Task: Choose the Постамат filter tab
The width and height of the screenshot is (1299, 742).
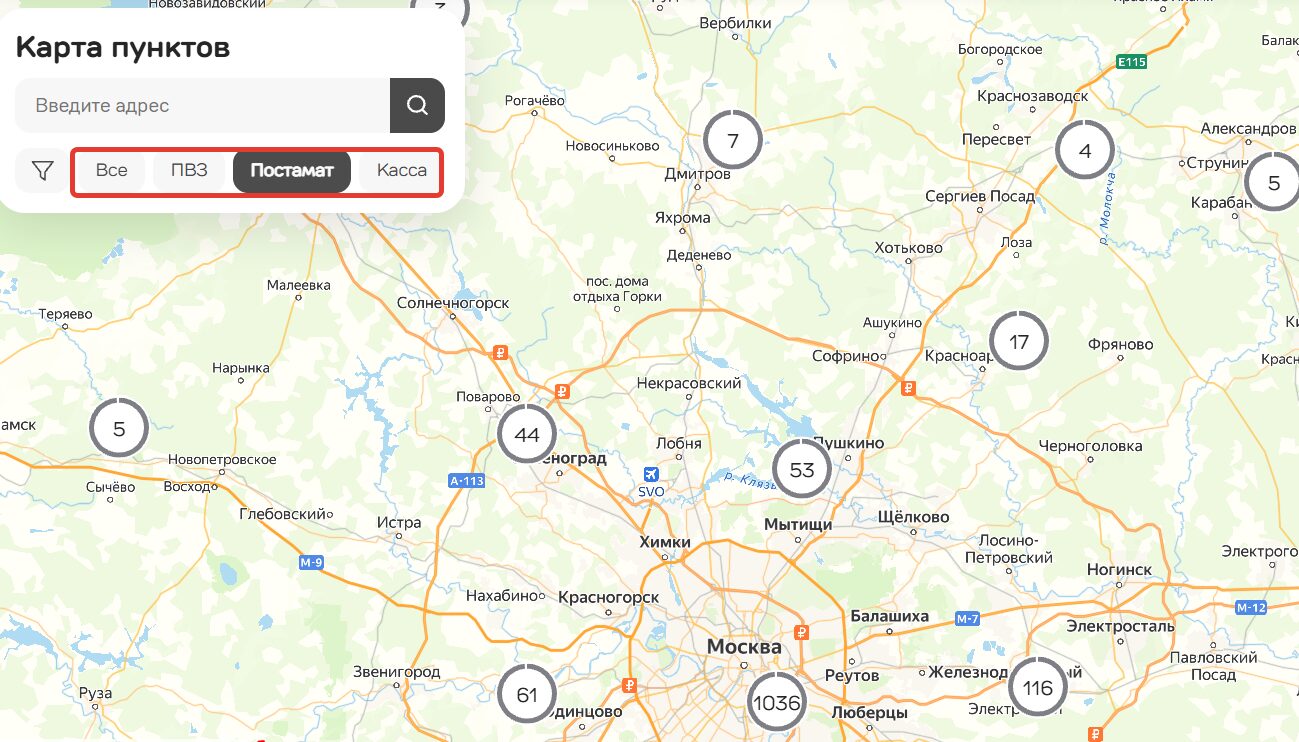Action: (292, 171)
